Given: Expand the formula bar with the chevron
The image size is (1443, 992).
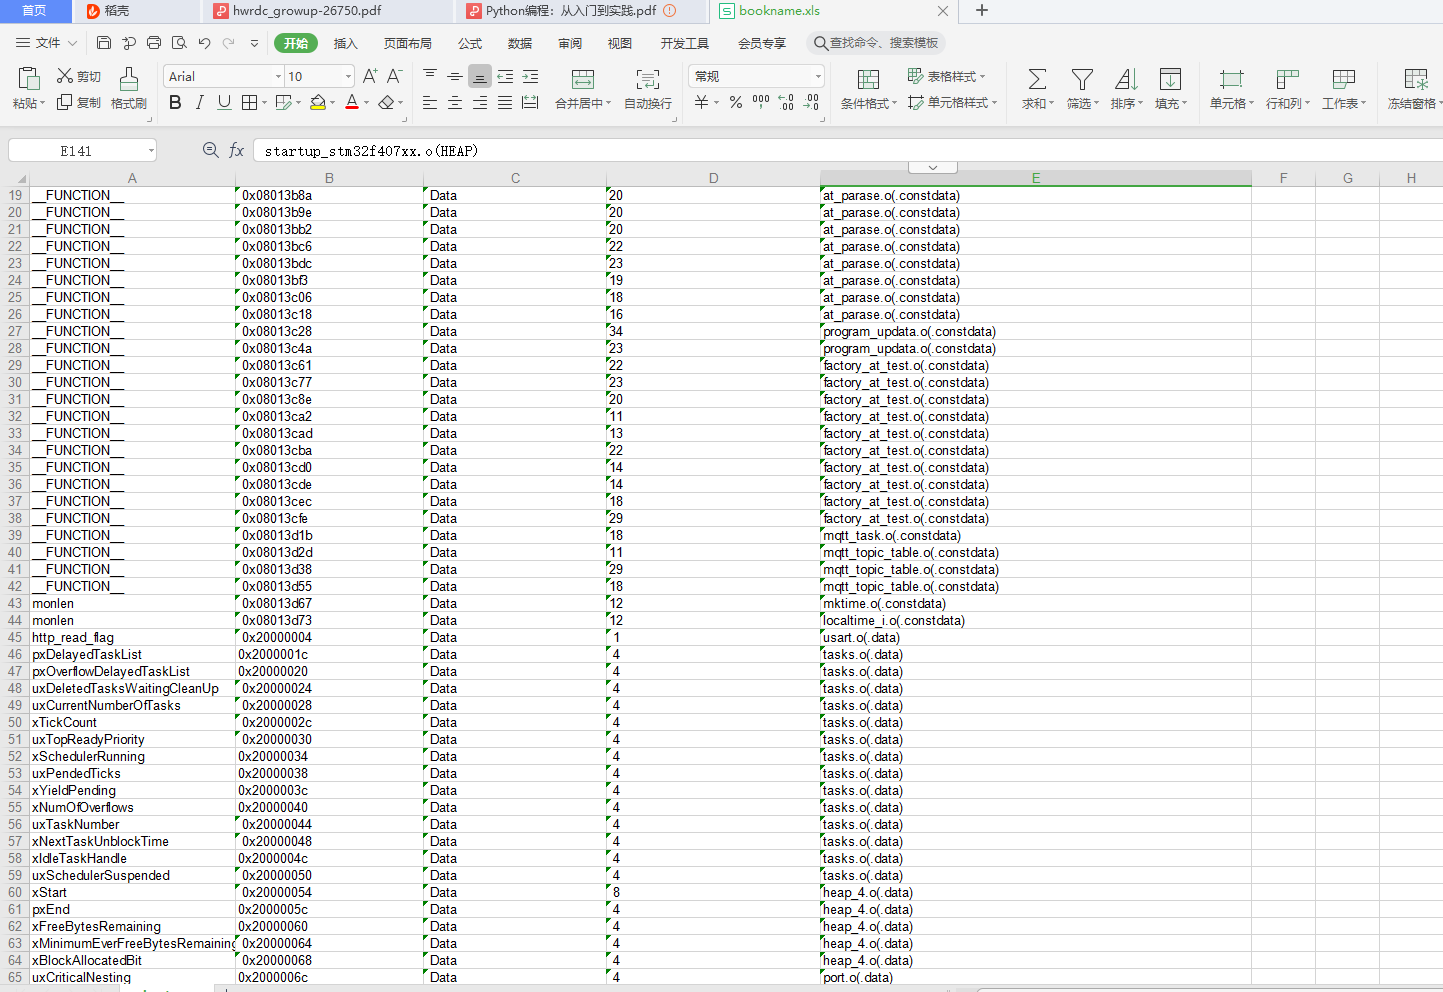Looking at the screenshot, I should click(933, 167).
